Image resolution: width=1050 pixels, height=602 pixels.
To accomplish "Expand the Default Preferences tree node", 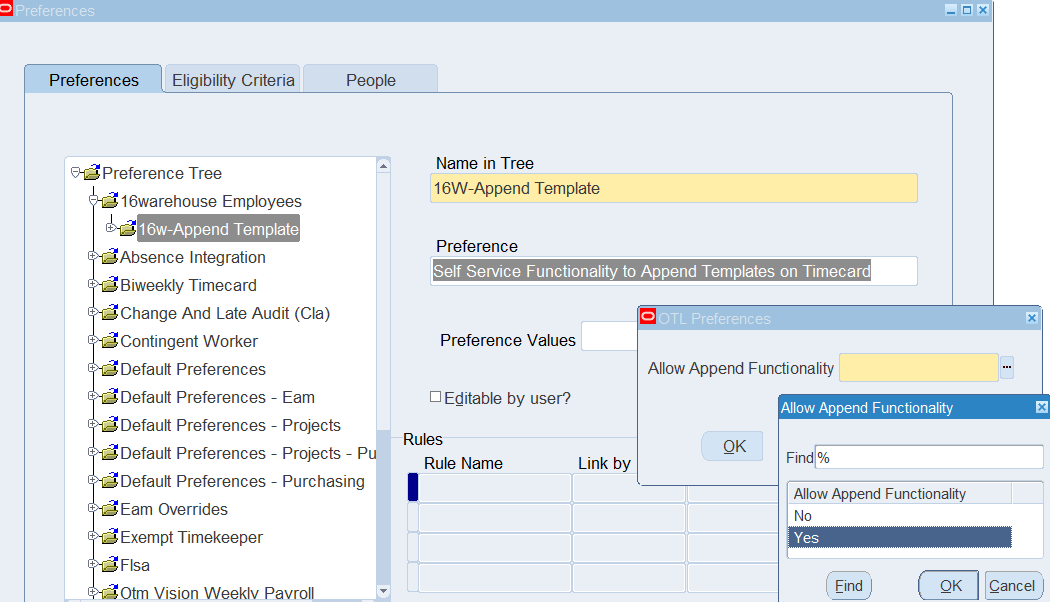I will pyautogui.click(x=92, y=368).
